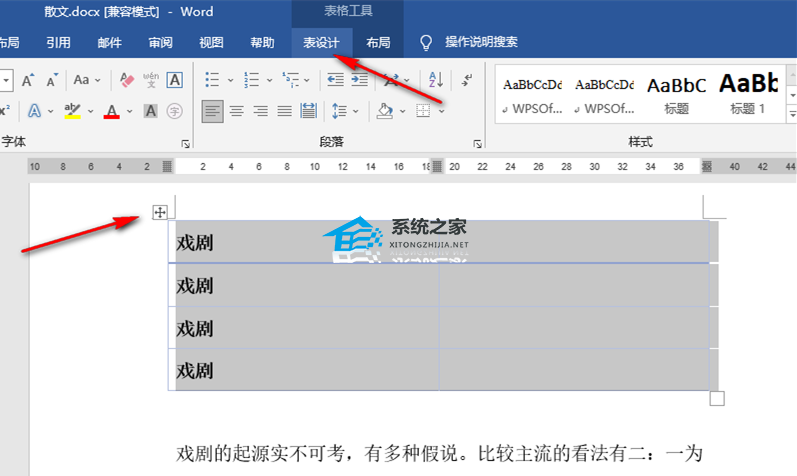The width and height of the screenshot is (797, 476).
Task: Apply red font color
Action: point(112,110)
